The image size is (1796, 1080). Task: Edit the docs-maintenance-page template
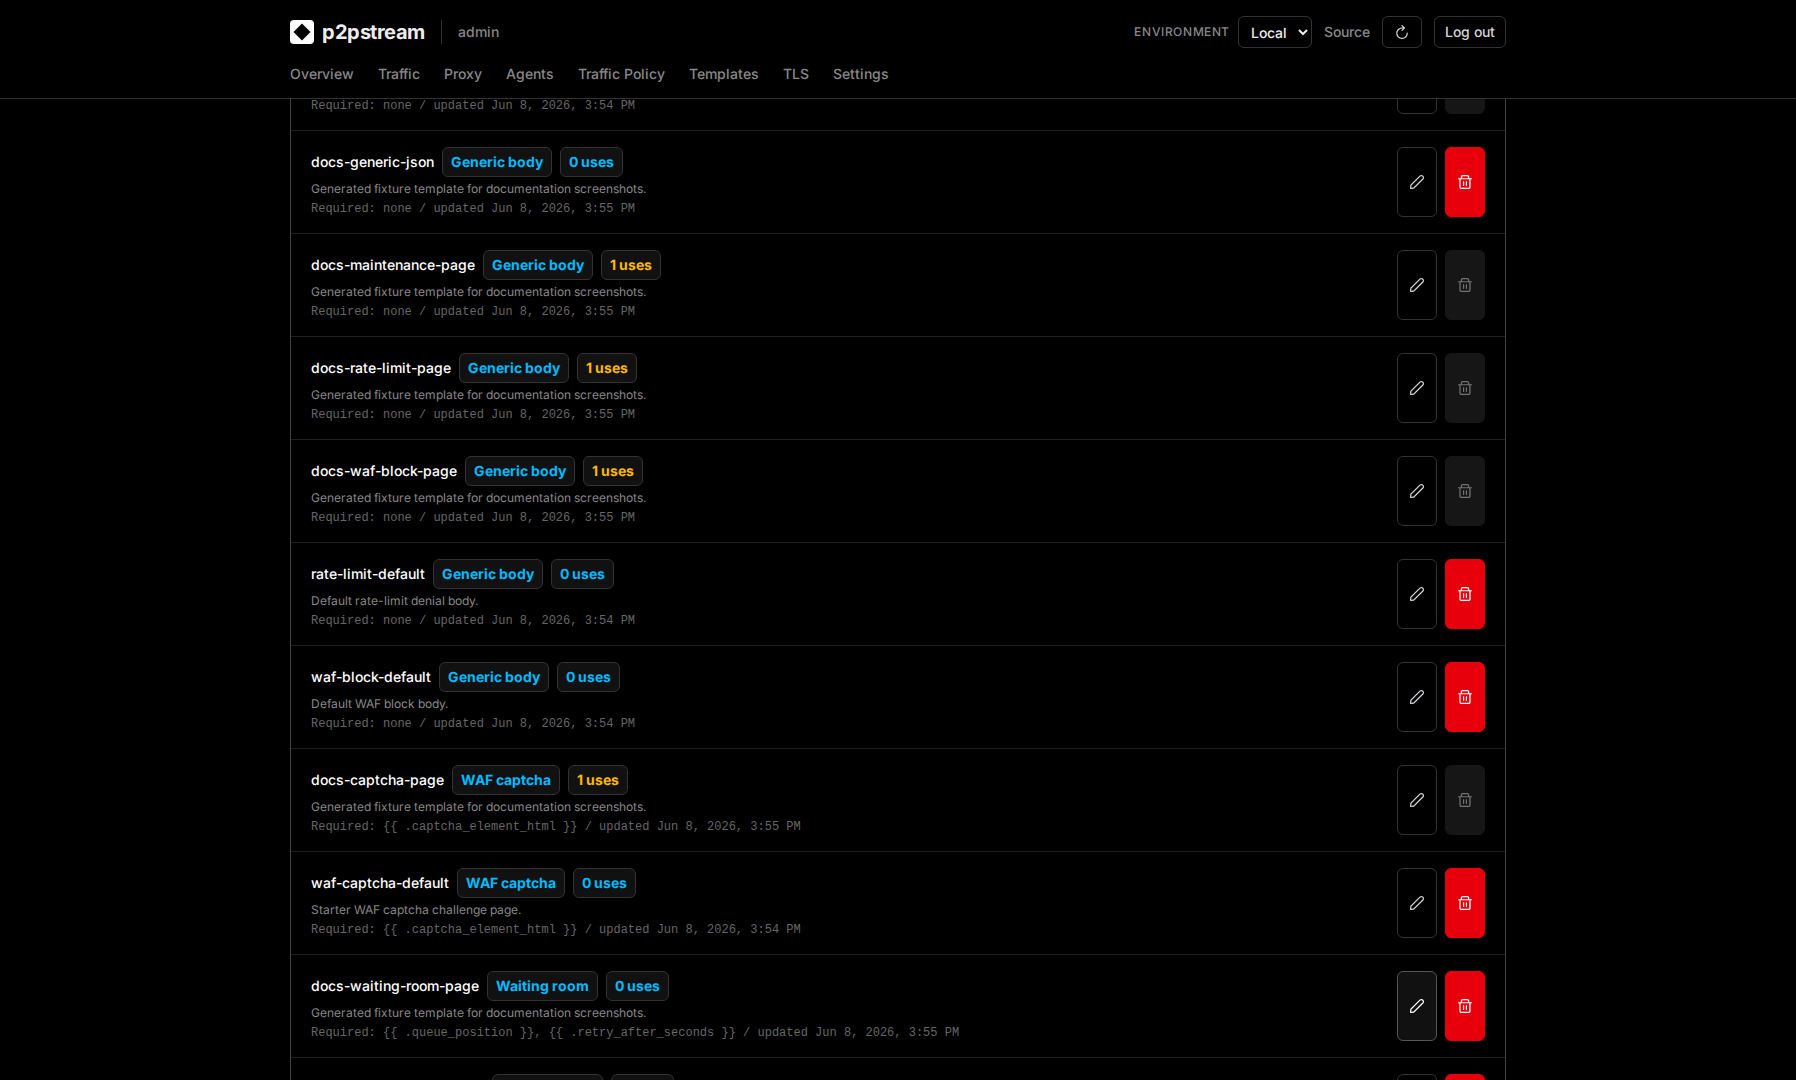pyautogui.click(x=1417, y=285)
